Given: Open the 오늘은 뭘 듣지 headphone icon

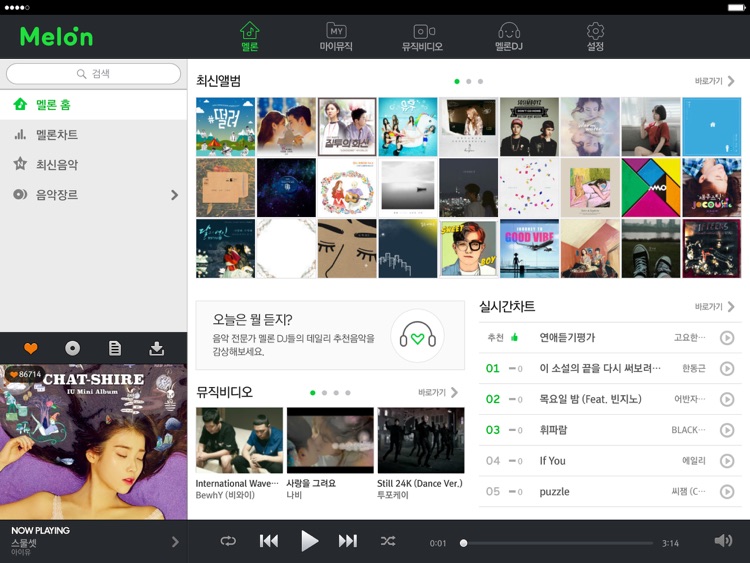Looking at the screenshot, I should coord(417,335).
